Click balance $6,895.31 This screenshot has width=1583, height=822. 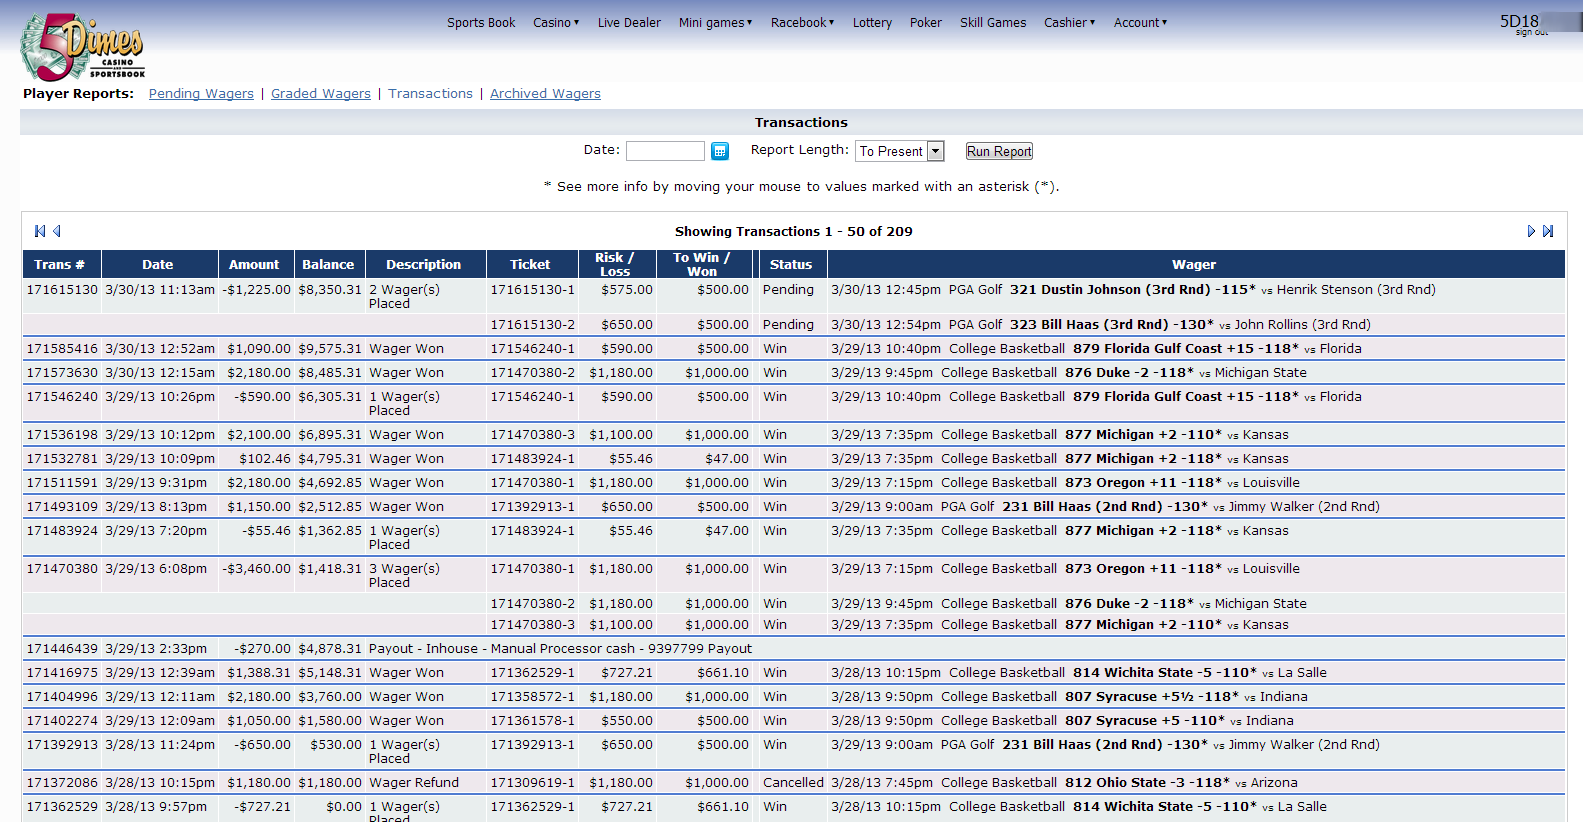330,435
